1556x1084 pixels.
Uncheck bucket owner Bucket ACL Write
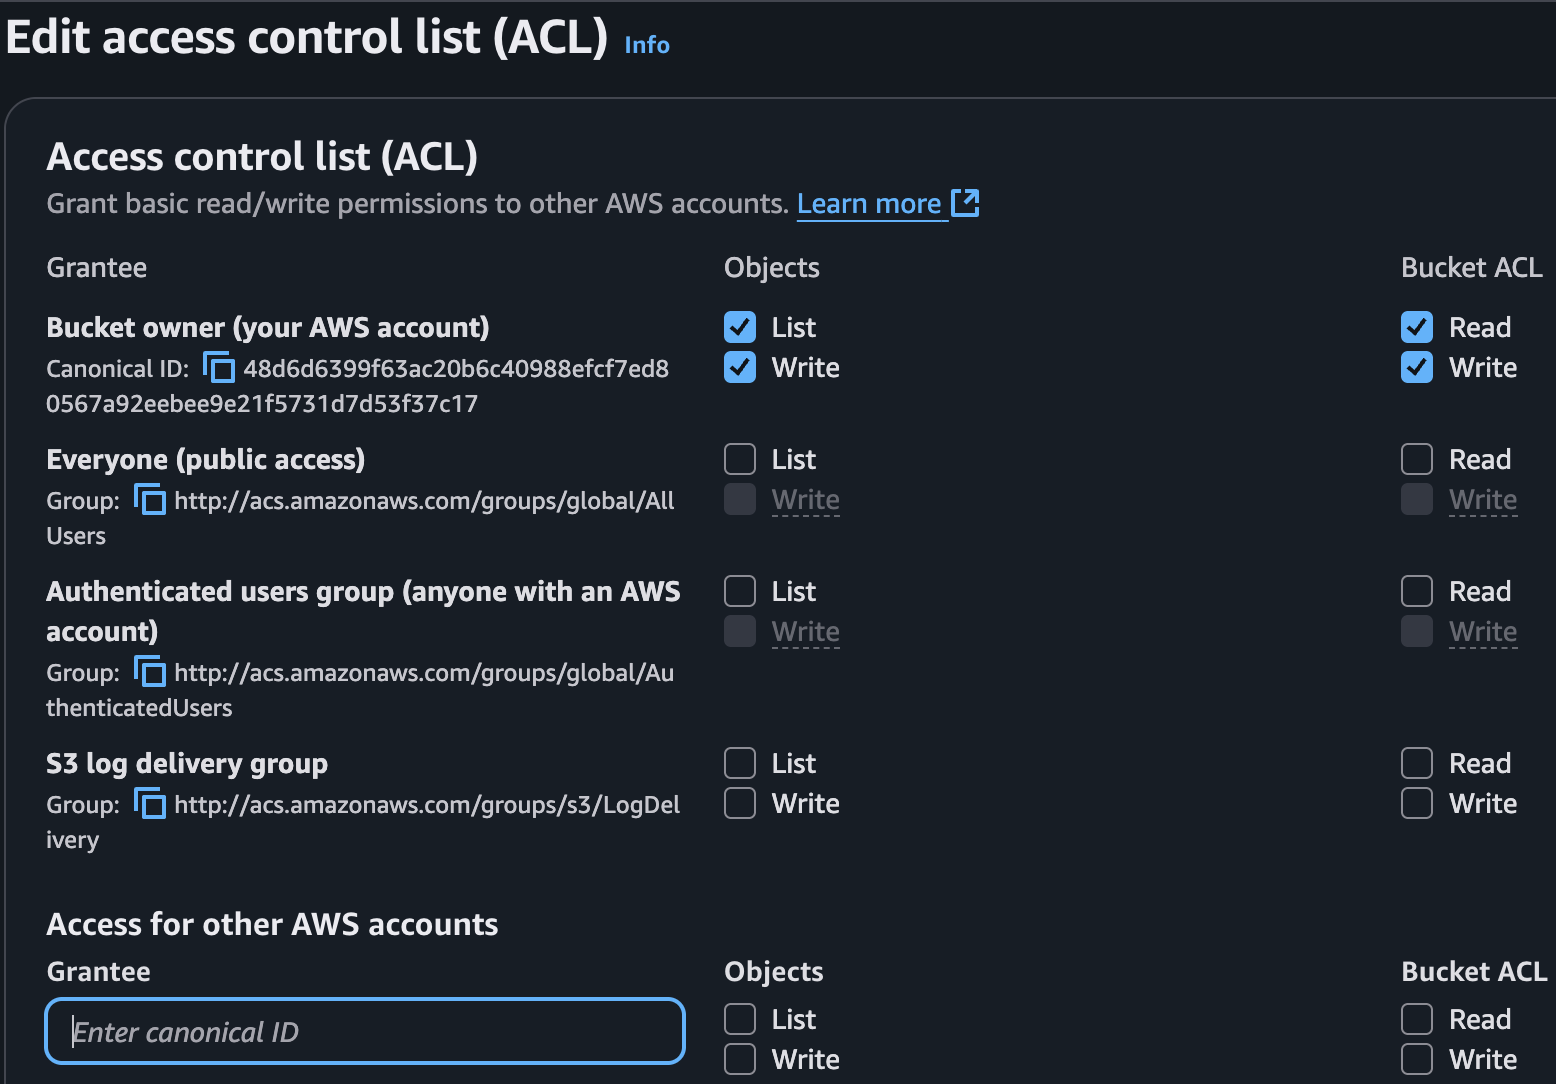(x=1417, y=367)
